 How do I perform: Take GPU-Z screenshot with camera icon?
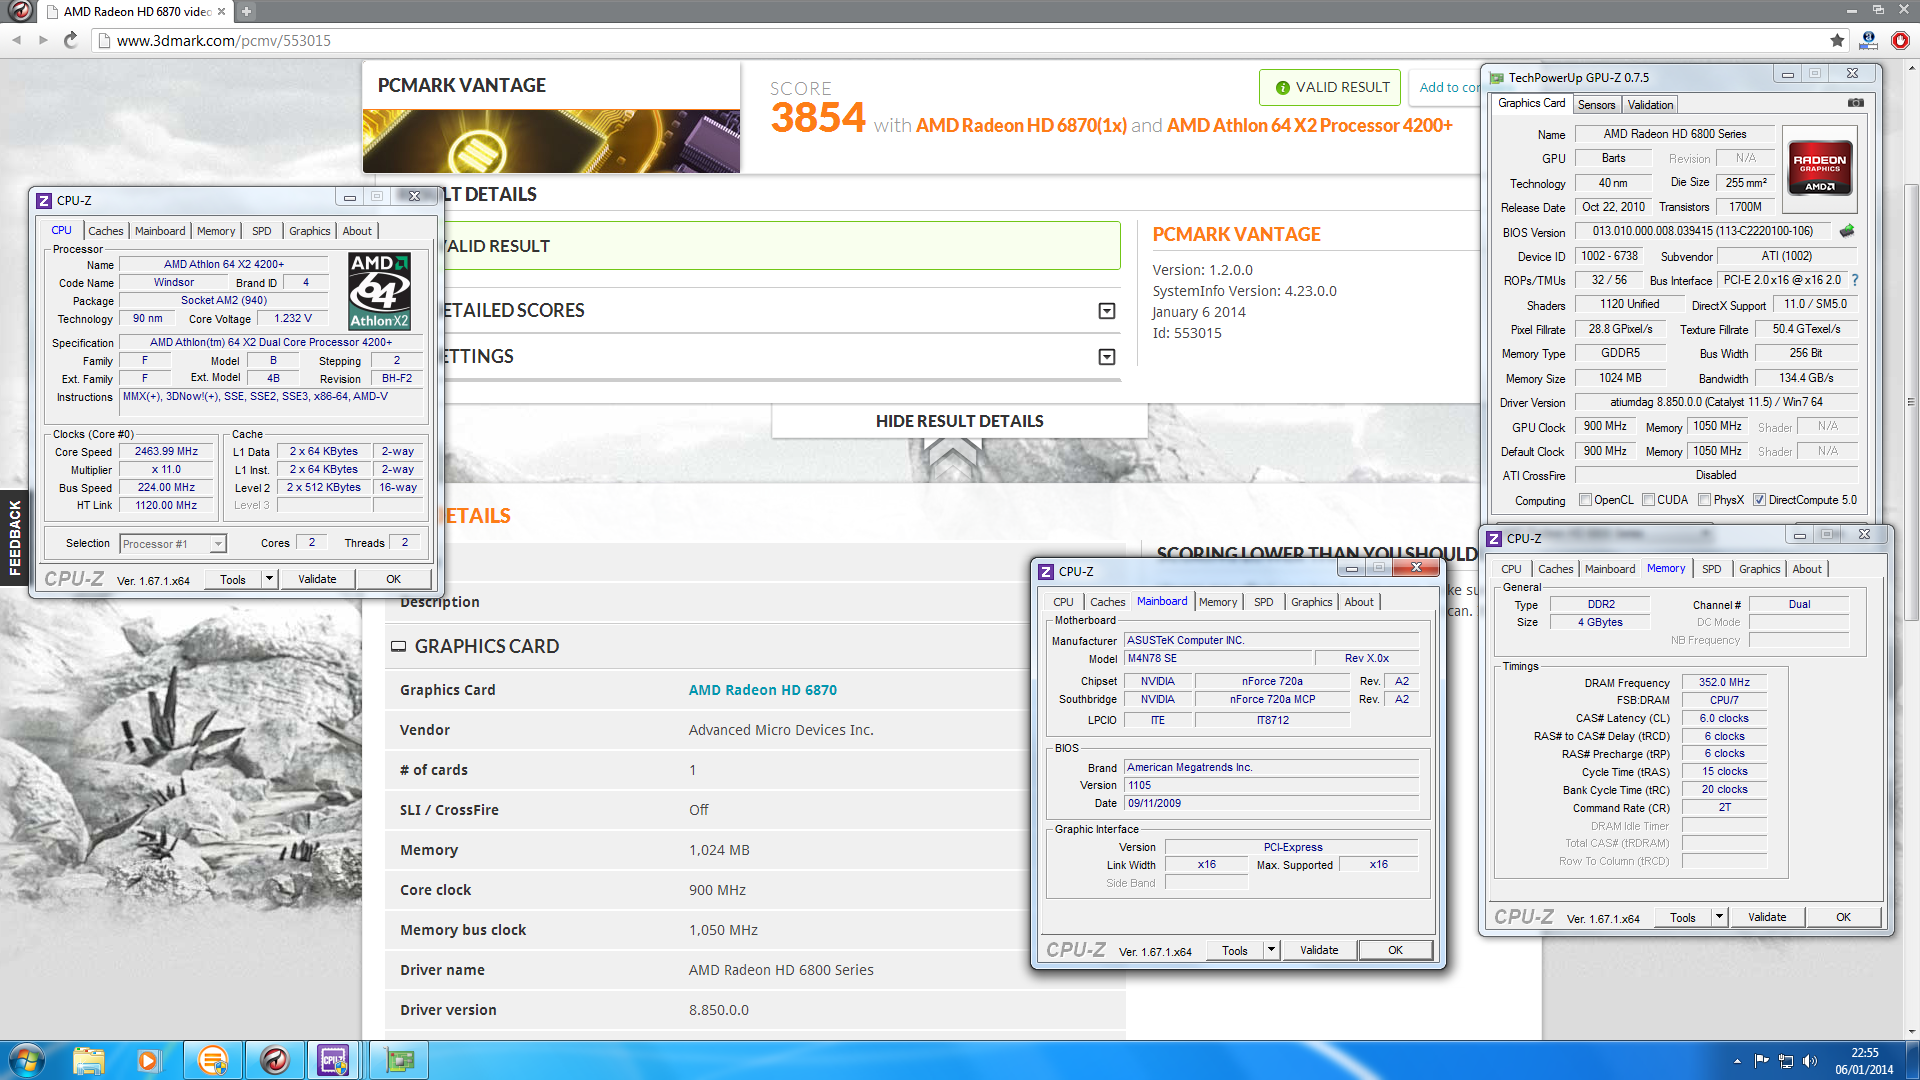point(1855,103)
